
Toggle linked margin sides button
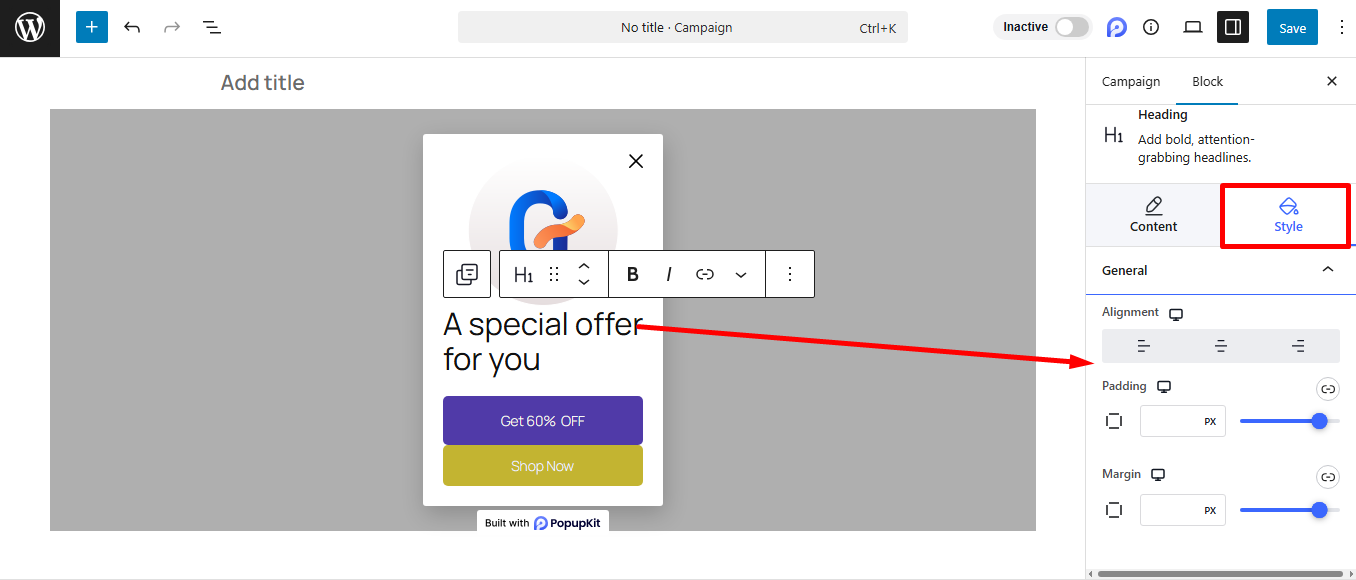[1327, 477]
